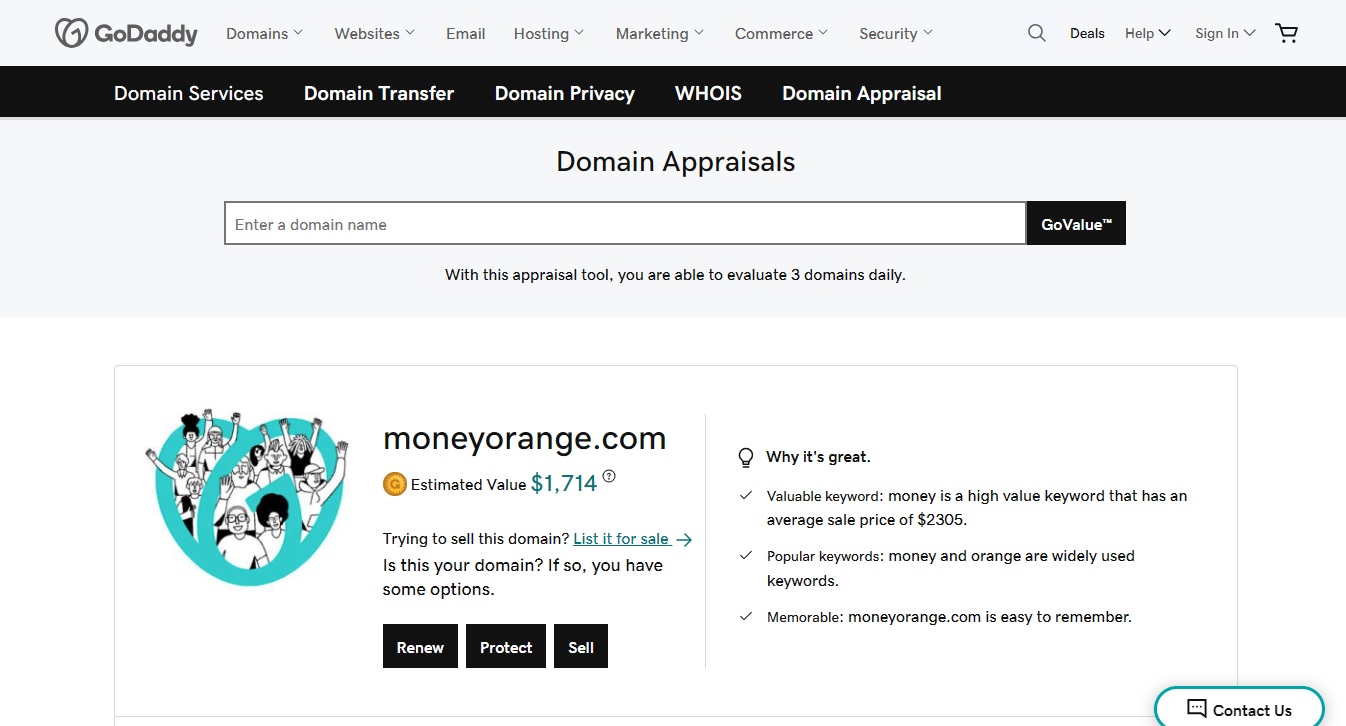Expand the Domains dropdown menu
The image size is (1346, 726).
[x=264, y=33]
